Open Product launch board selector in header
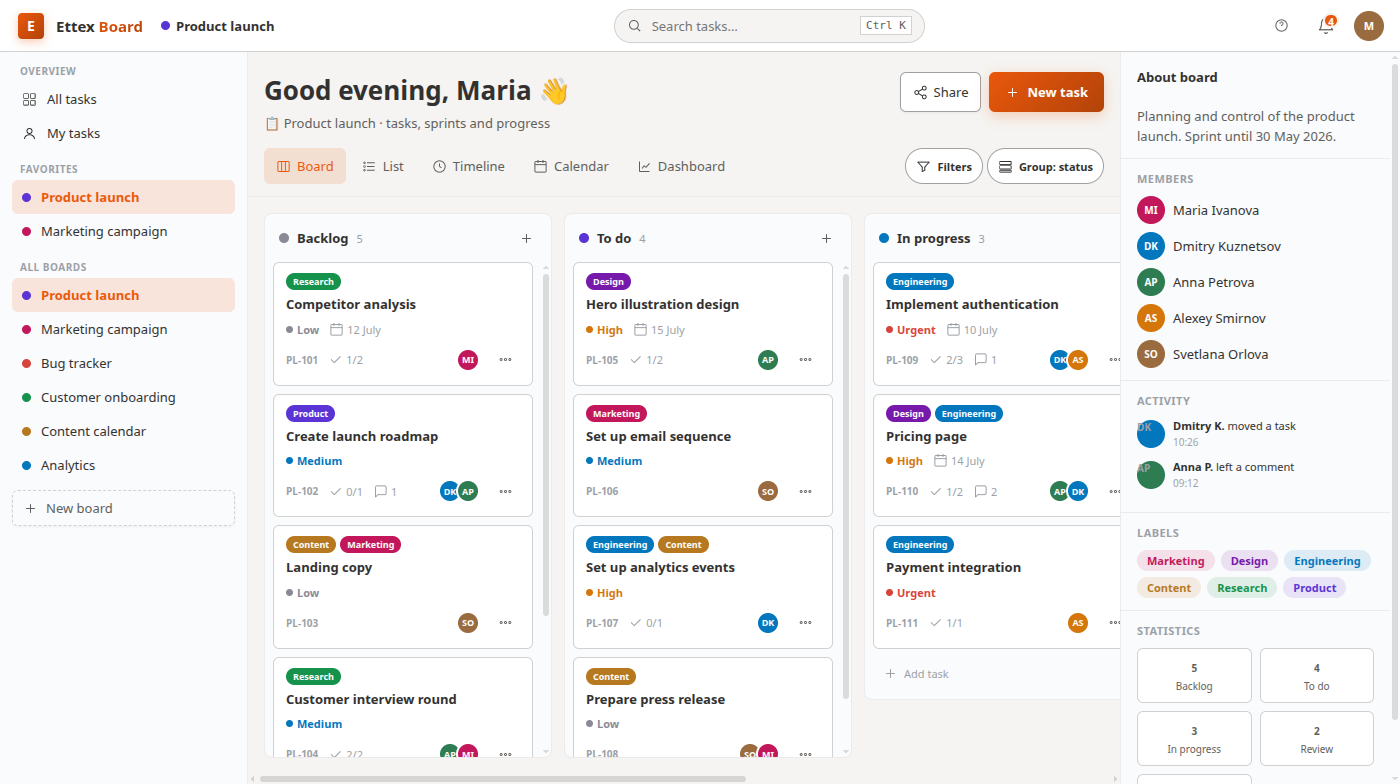This screenshot has height=784, width=1400. point(217,26)
